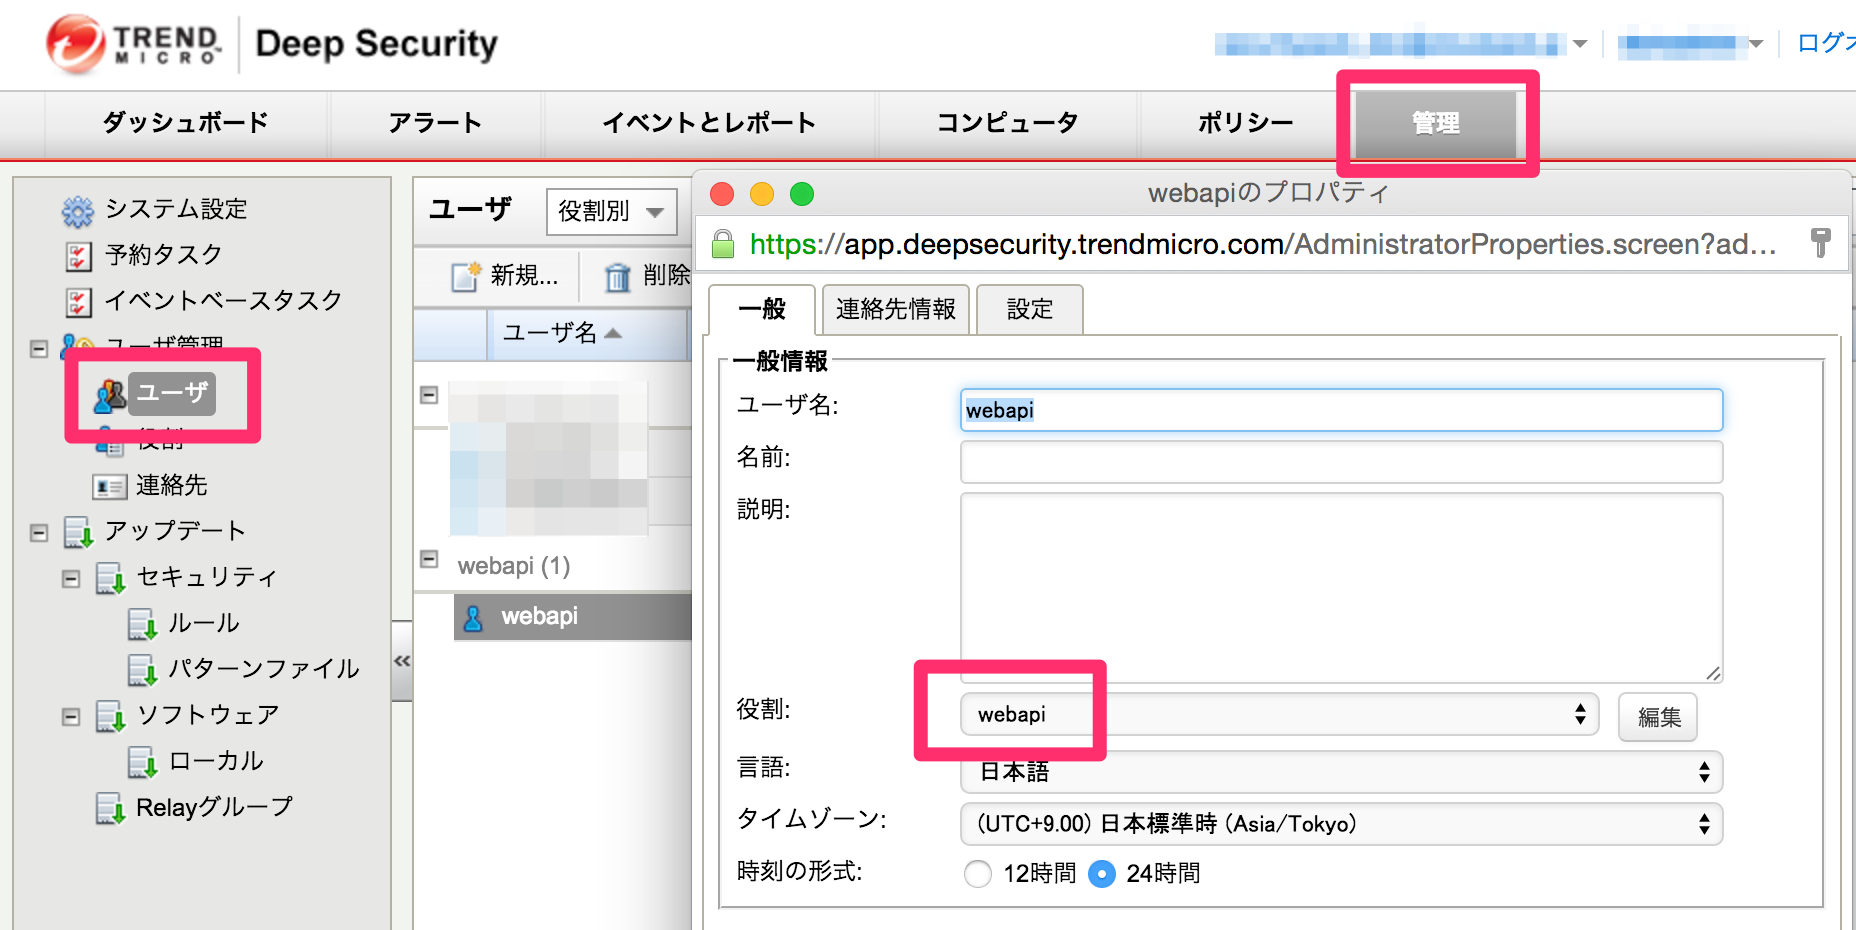The width and height of the screenshot is (1856, 930).
Task: Click the イベントベースタスク icon
Action: click(78, 302)
